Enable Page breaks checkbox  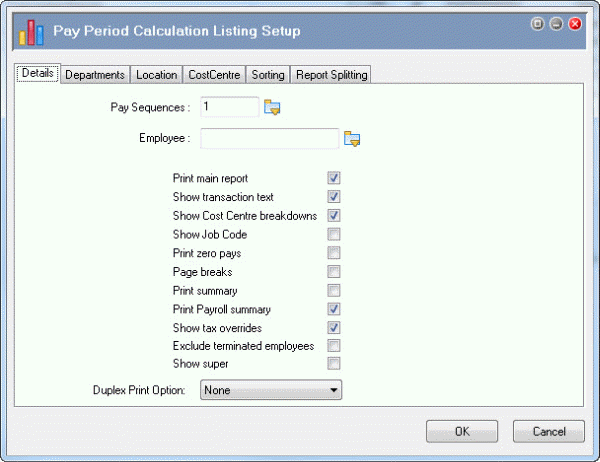click(x=334, y=272)
